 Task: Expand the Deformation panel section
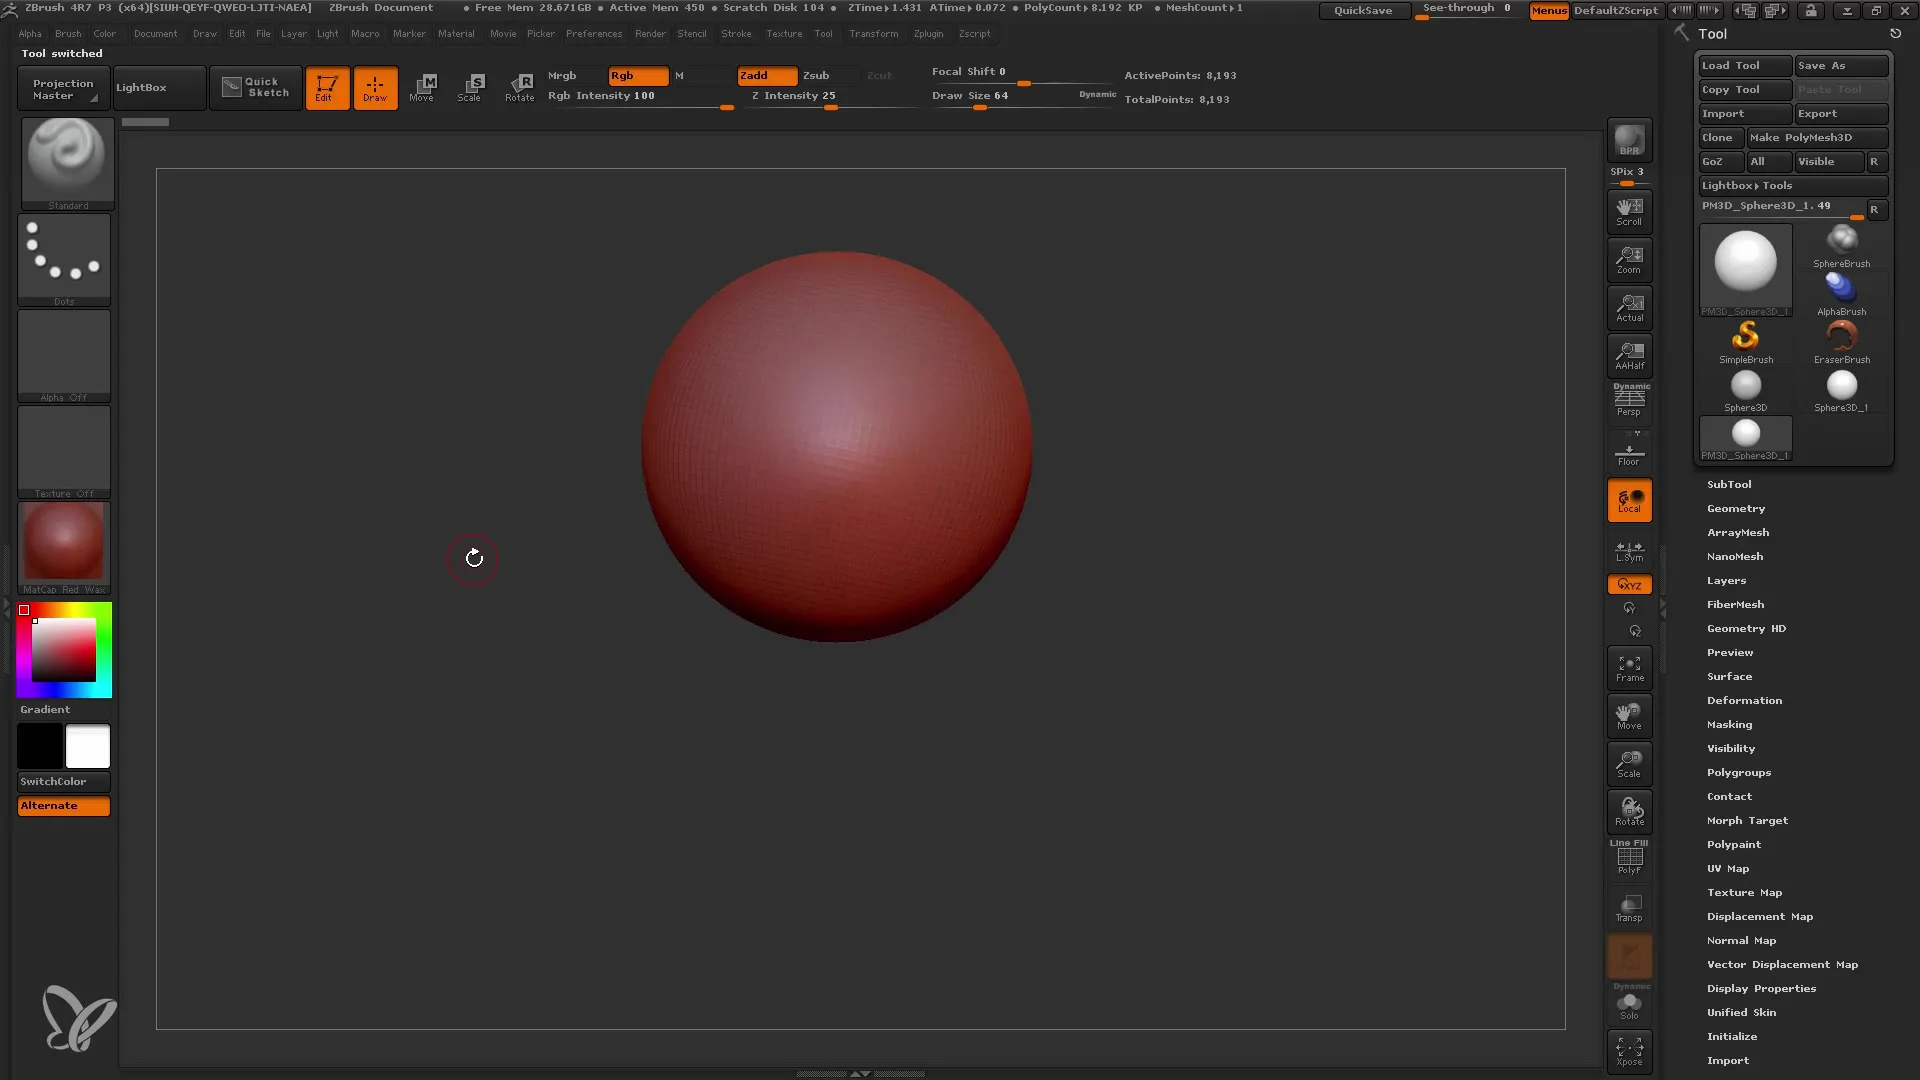(x=1743, y=700)
